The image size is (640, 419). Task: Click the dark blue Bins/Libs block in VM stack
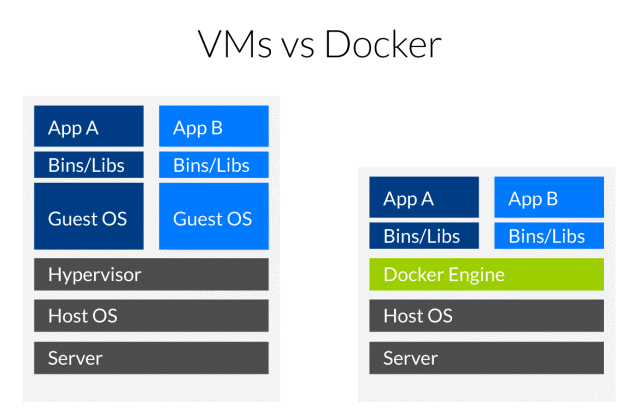click(x=89, y=165)
